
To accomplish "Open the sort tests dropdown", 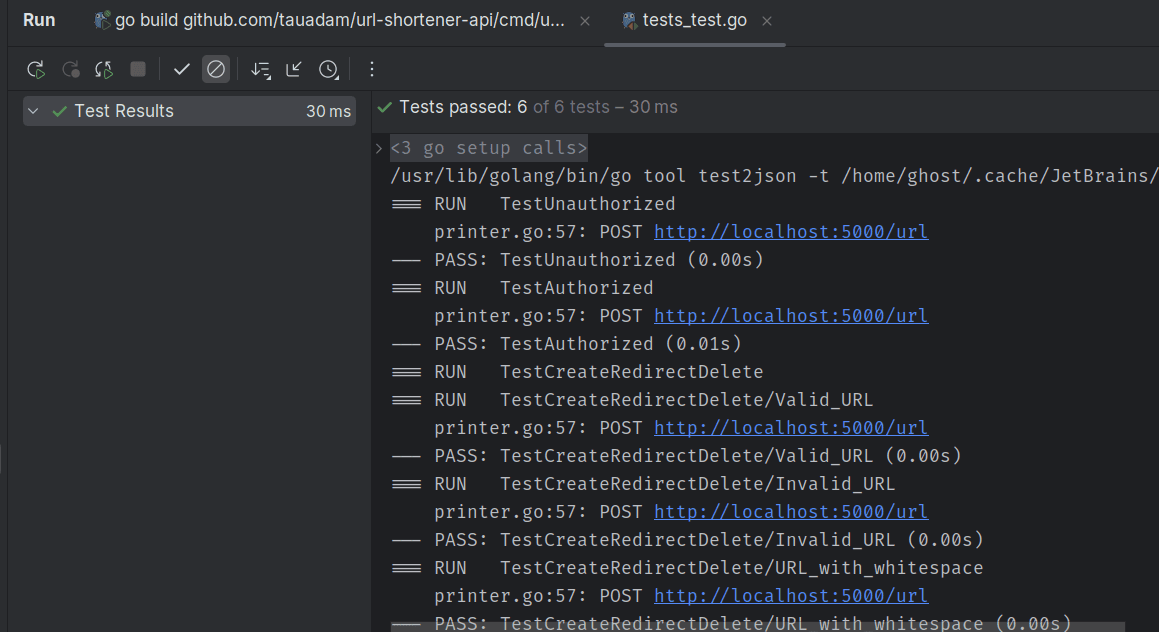I will point(260,69).
